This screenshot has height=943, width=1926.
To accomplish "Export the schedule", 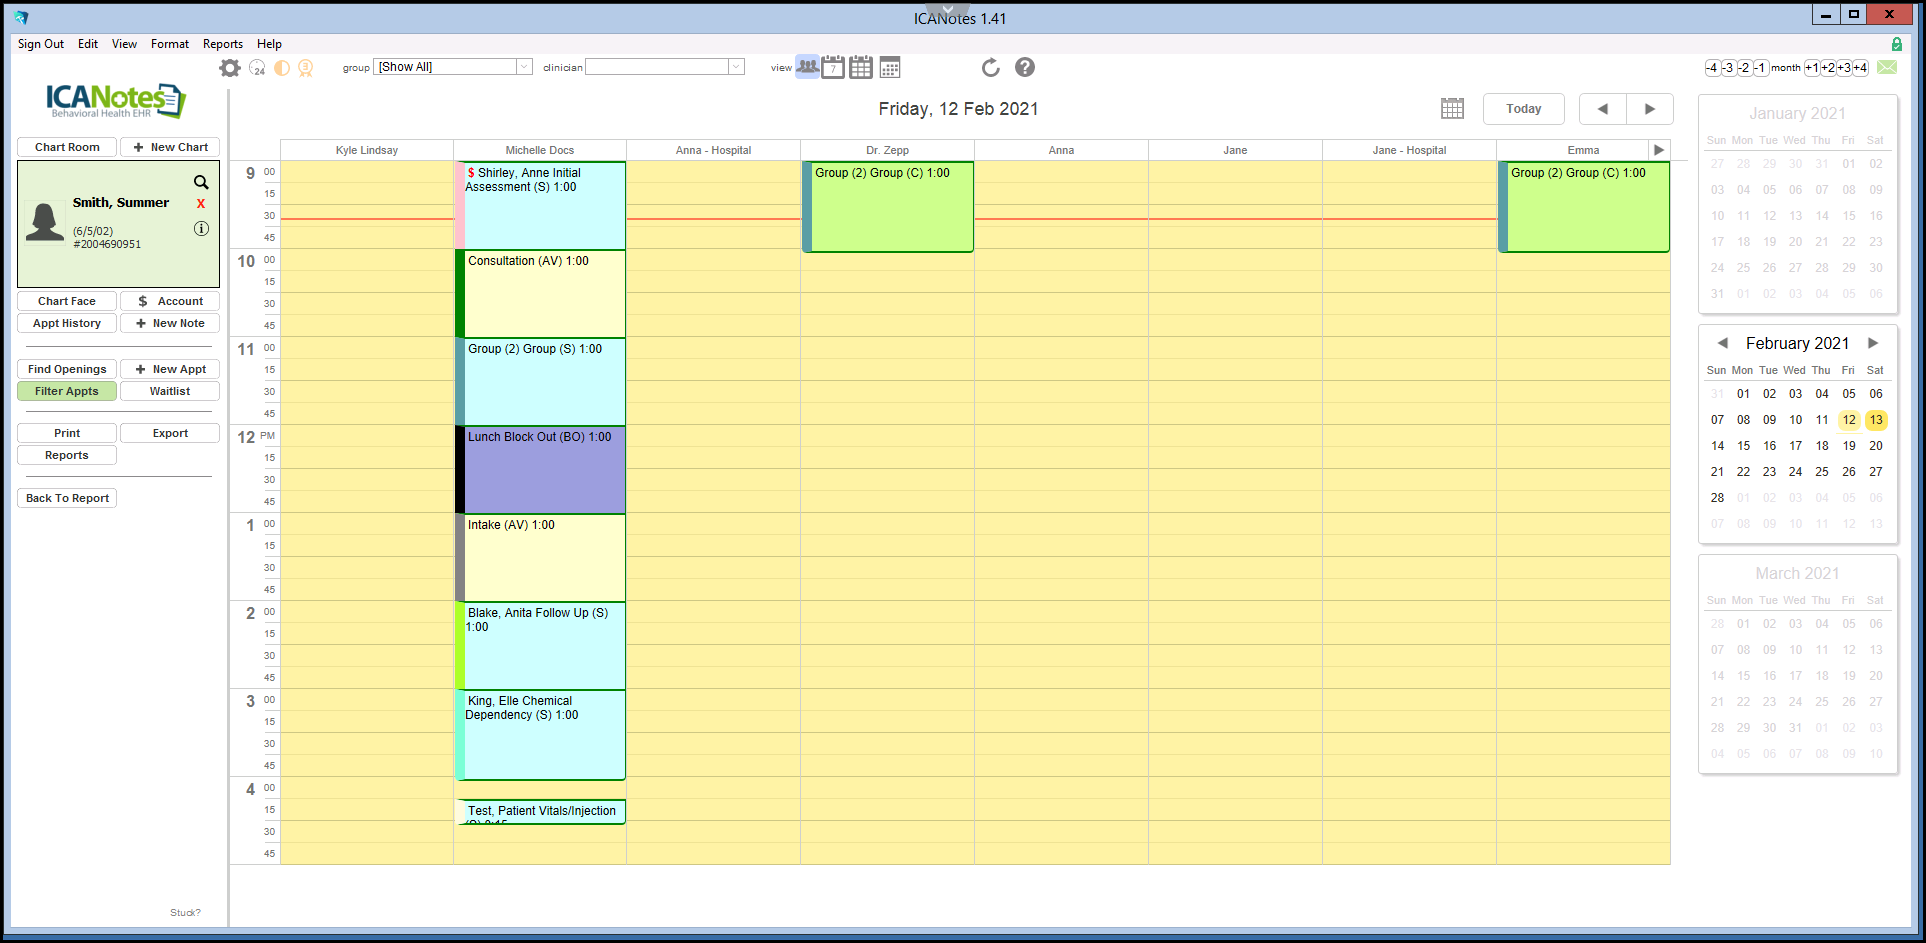I will tap(170, 433).
